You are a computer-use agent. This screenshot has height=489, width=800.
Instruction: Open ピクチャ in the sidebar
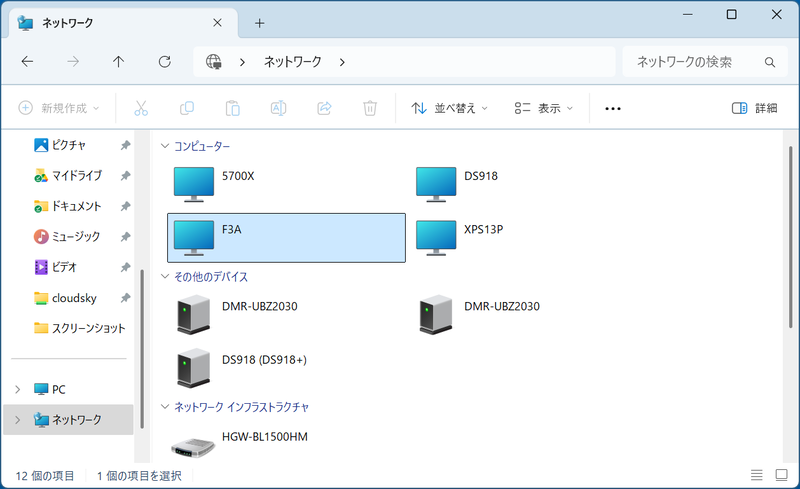click(x=68, y=145)
